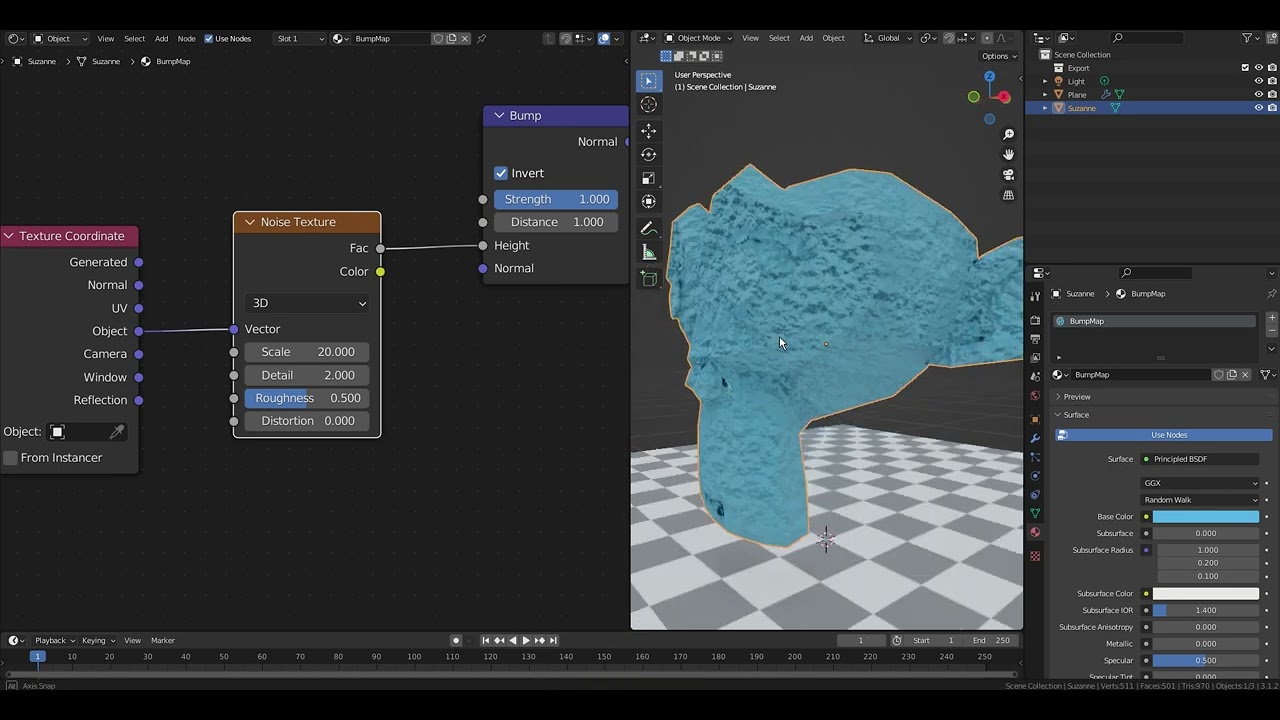Viewport: 1280px width, 720px height.
Task: Disable Suzanne in renders via camera icon
Action: coord(1272,107)
